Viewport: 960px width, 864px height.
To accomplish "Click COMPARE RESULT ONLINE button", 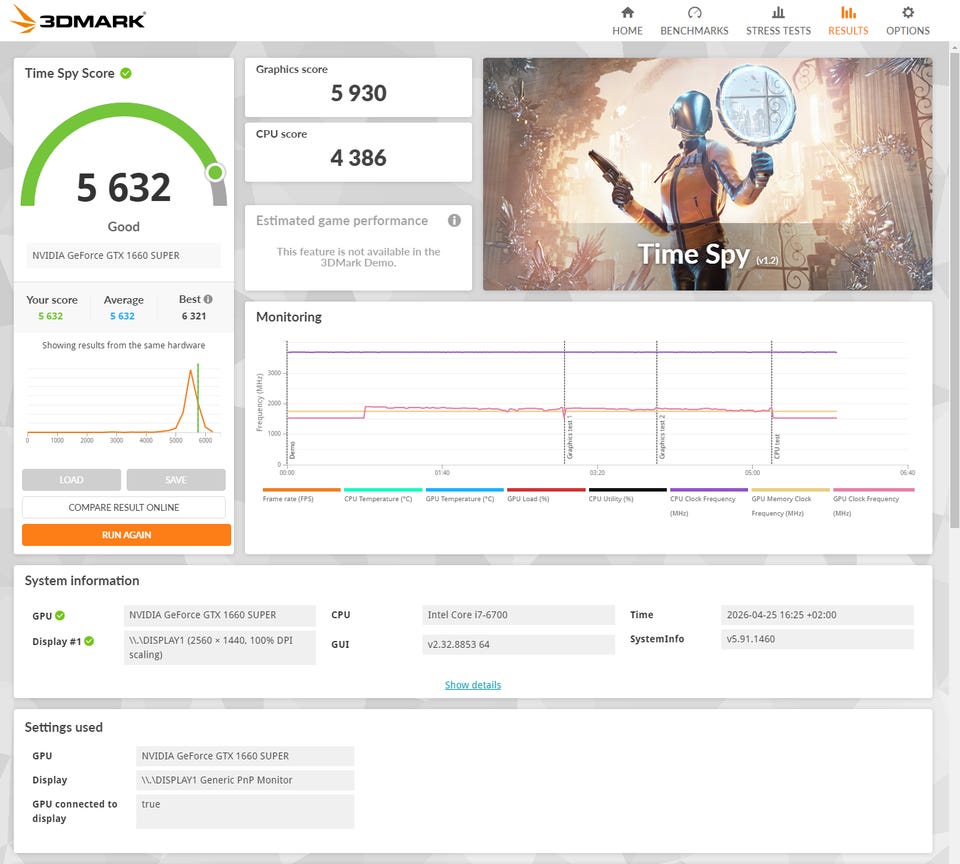I will pos(124,508).
